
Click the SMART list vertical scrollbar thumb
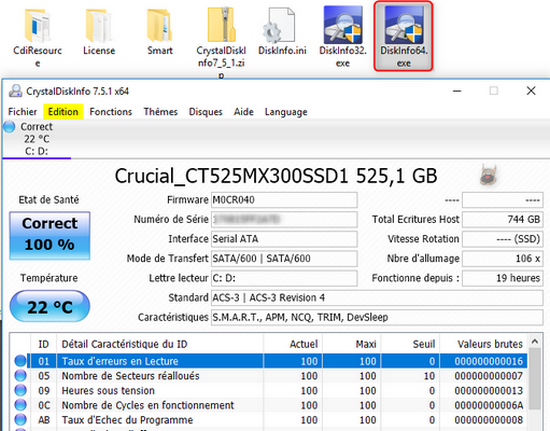(x=535, y=379)
